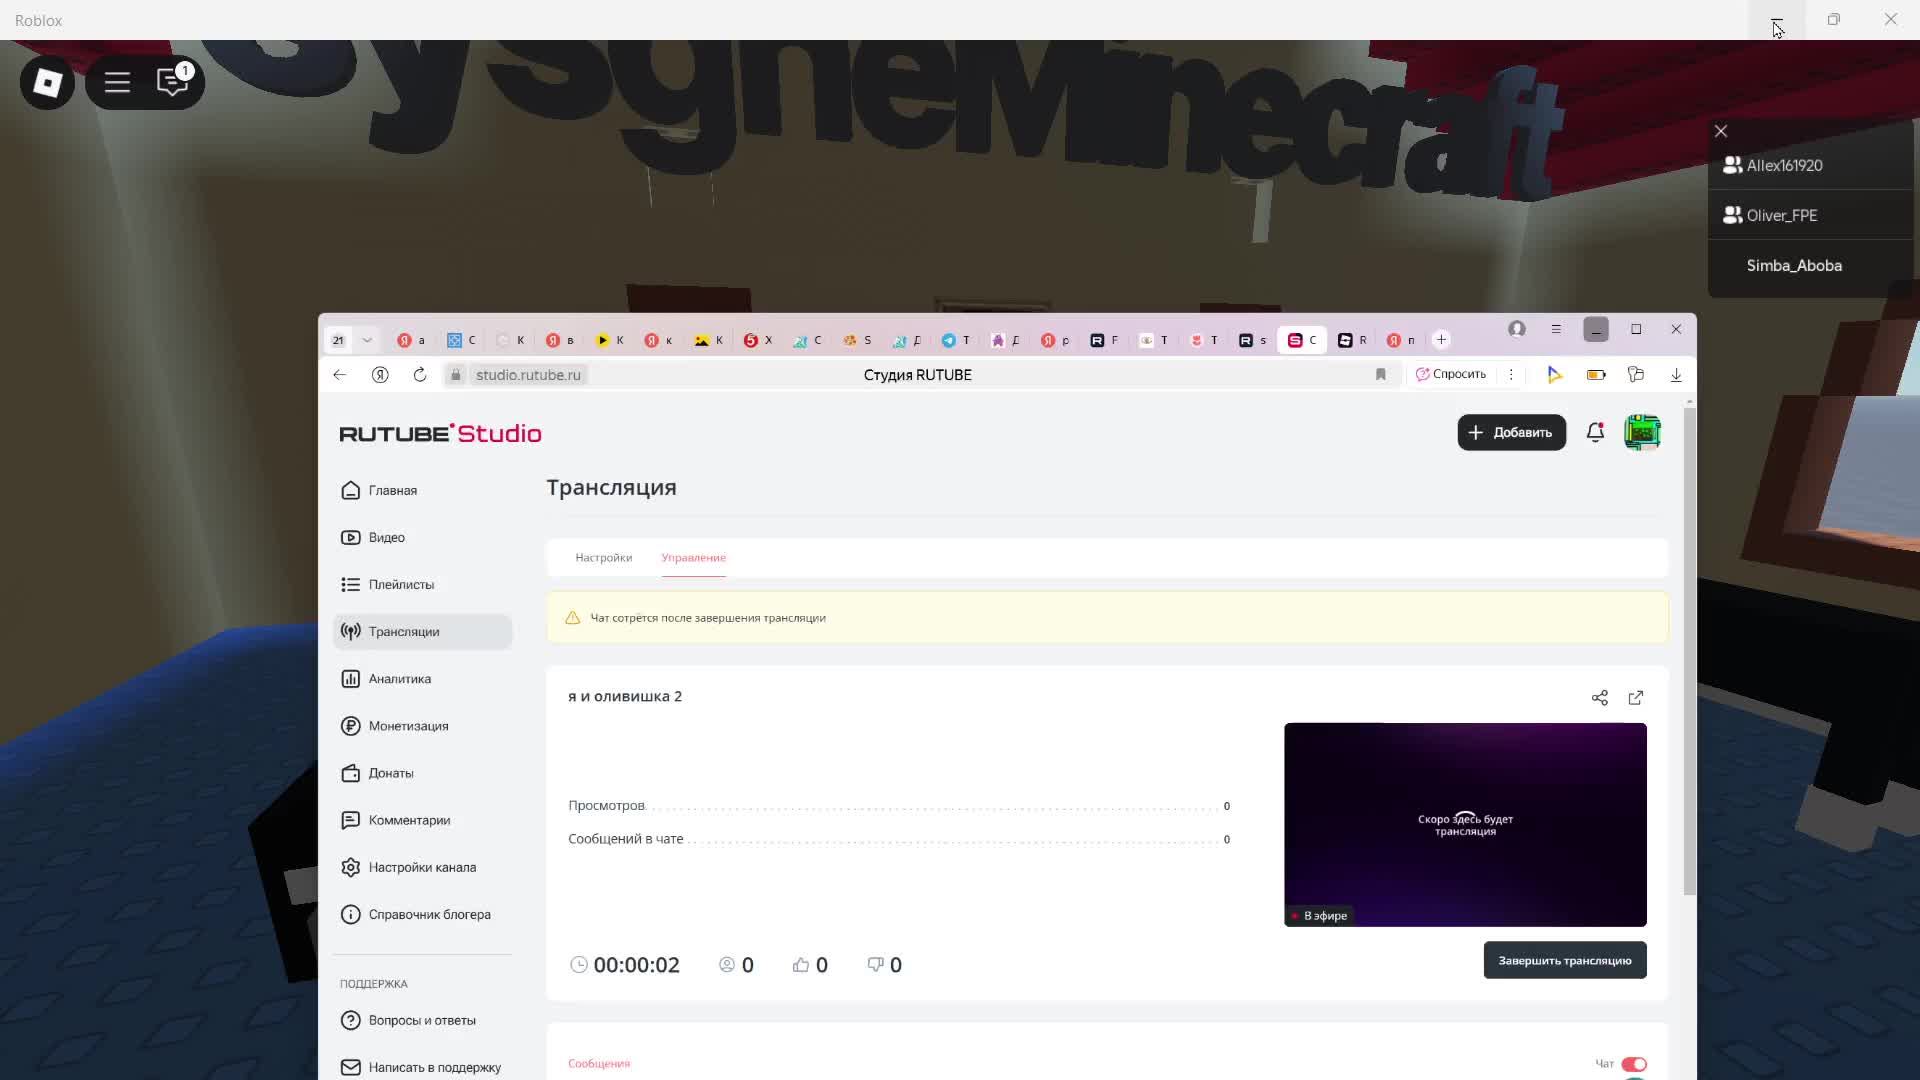This screenshot has width=1920, height=1080.
Task: Open the stream in a new window
Action: coord(1636,698)
